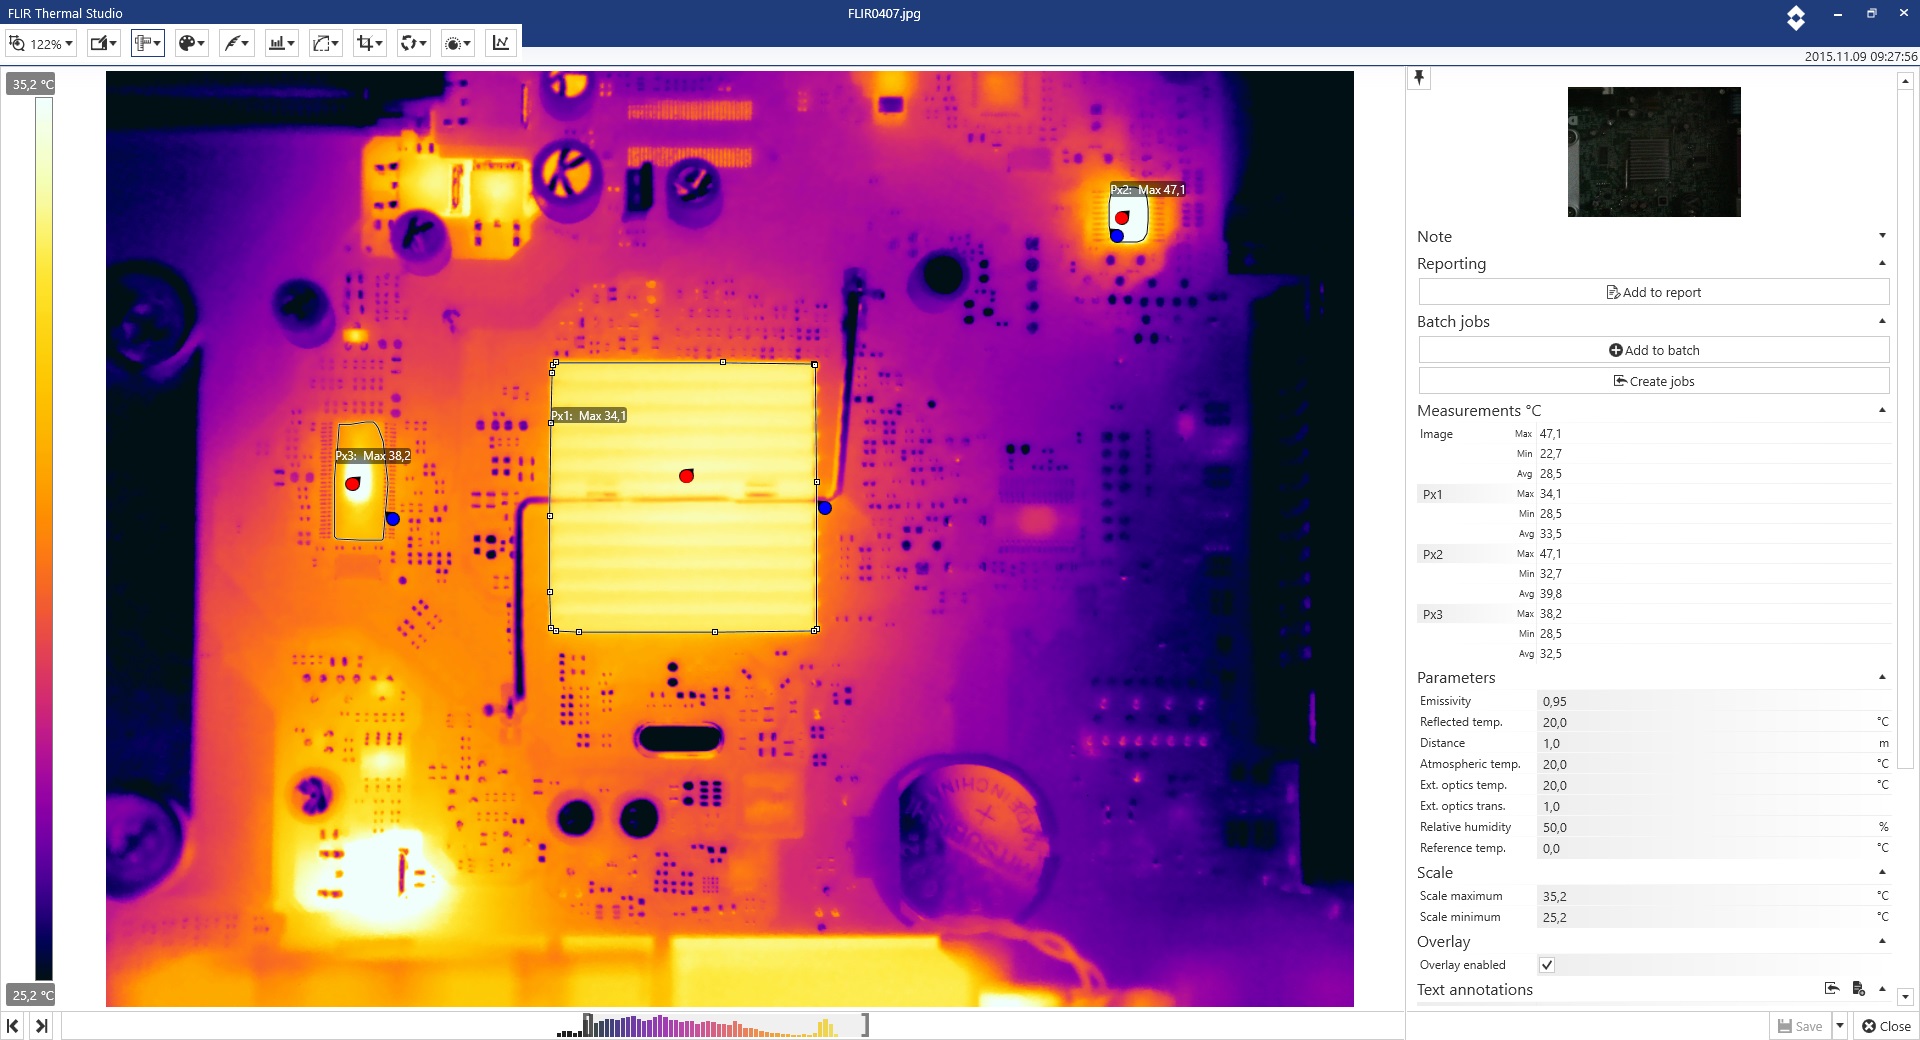Jump to the last image with navigation arrow
The image size is (1920, 1040).
pyautogui.click(x=42, y=1025)
